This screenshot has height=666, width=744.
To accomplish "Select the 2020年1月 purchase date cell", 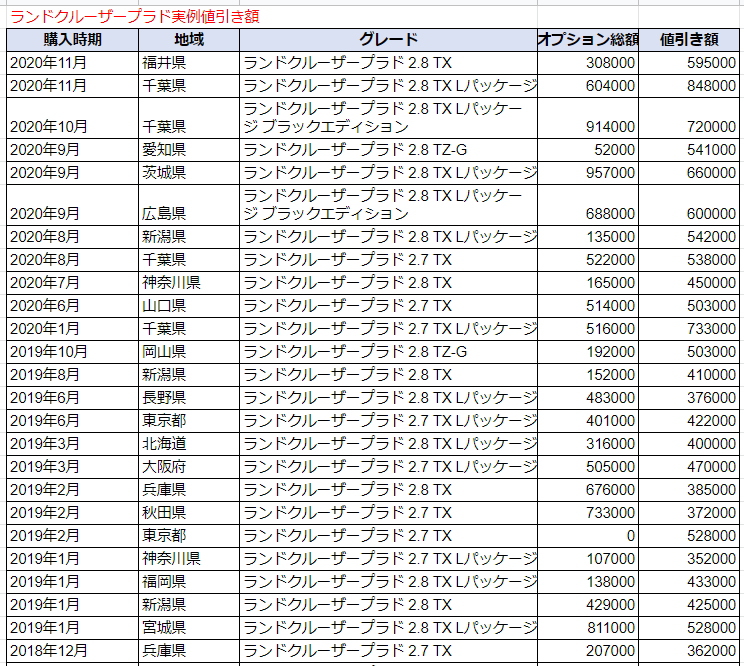I will pyautogui.click(x=73, y=329).
